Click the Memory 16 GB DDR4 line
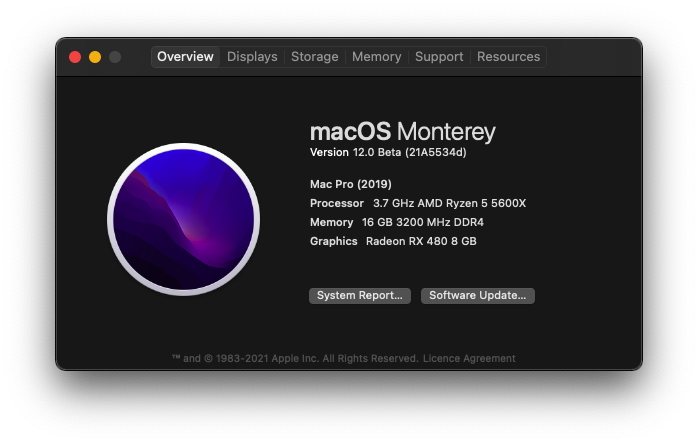The height and width of the screenshot is (444, 698). point(398,222)
